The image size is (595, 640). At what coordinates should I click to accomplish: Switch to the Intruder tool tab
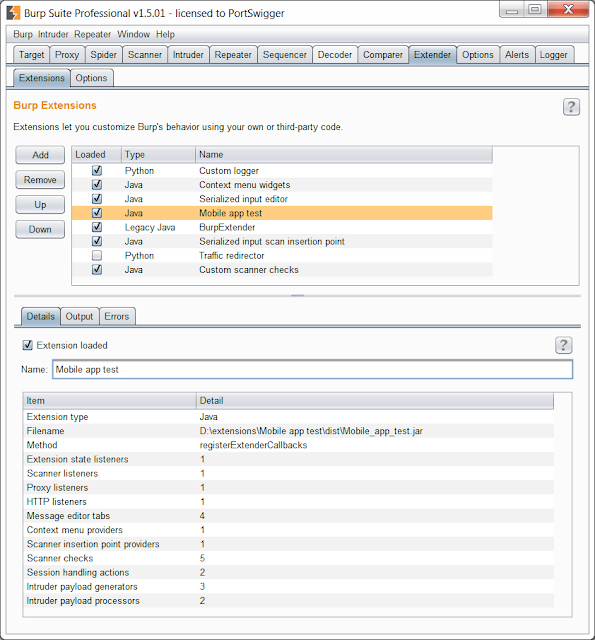click(x=188, y=55)
